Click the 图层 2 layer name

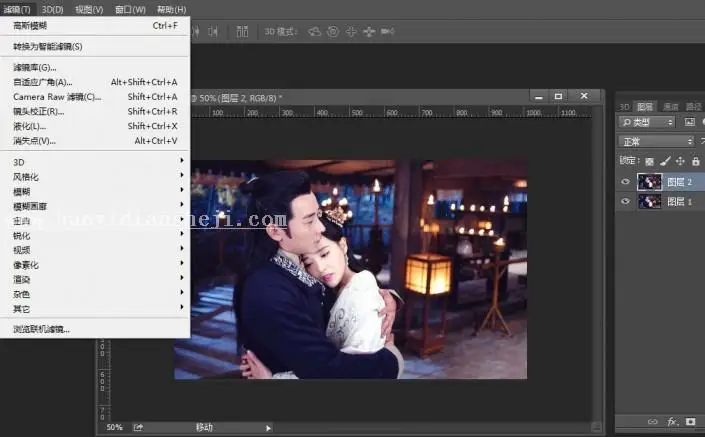click(x=679, y=182)
